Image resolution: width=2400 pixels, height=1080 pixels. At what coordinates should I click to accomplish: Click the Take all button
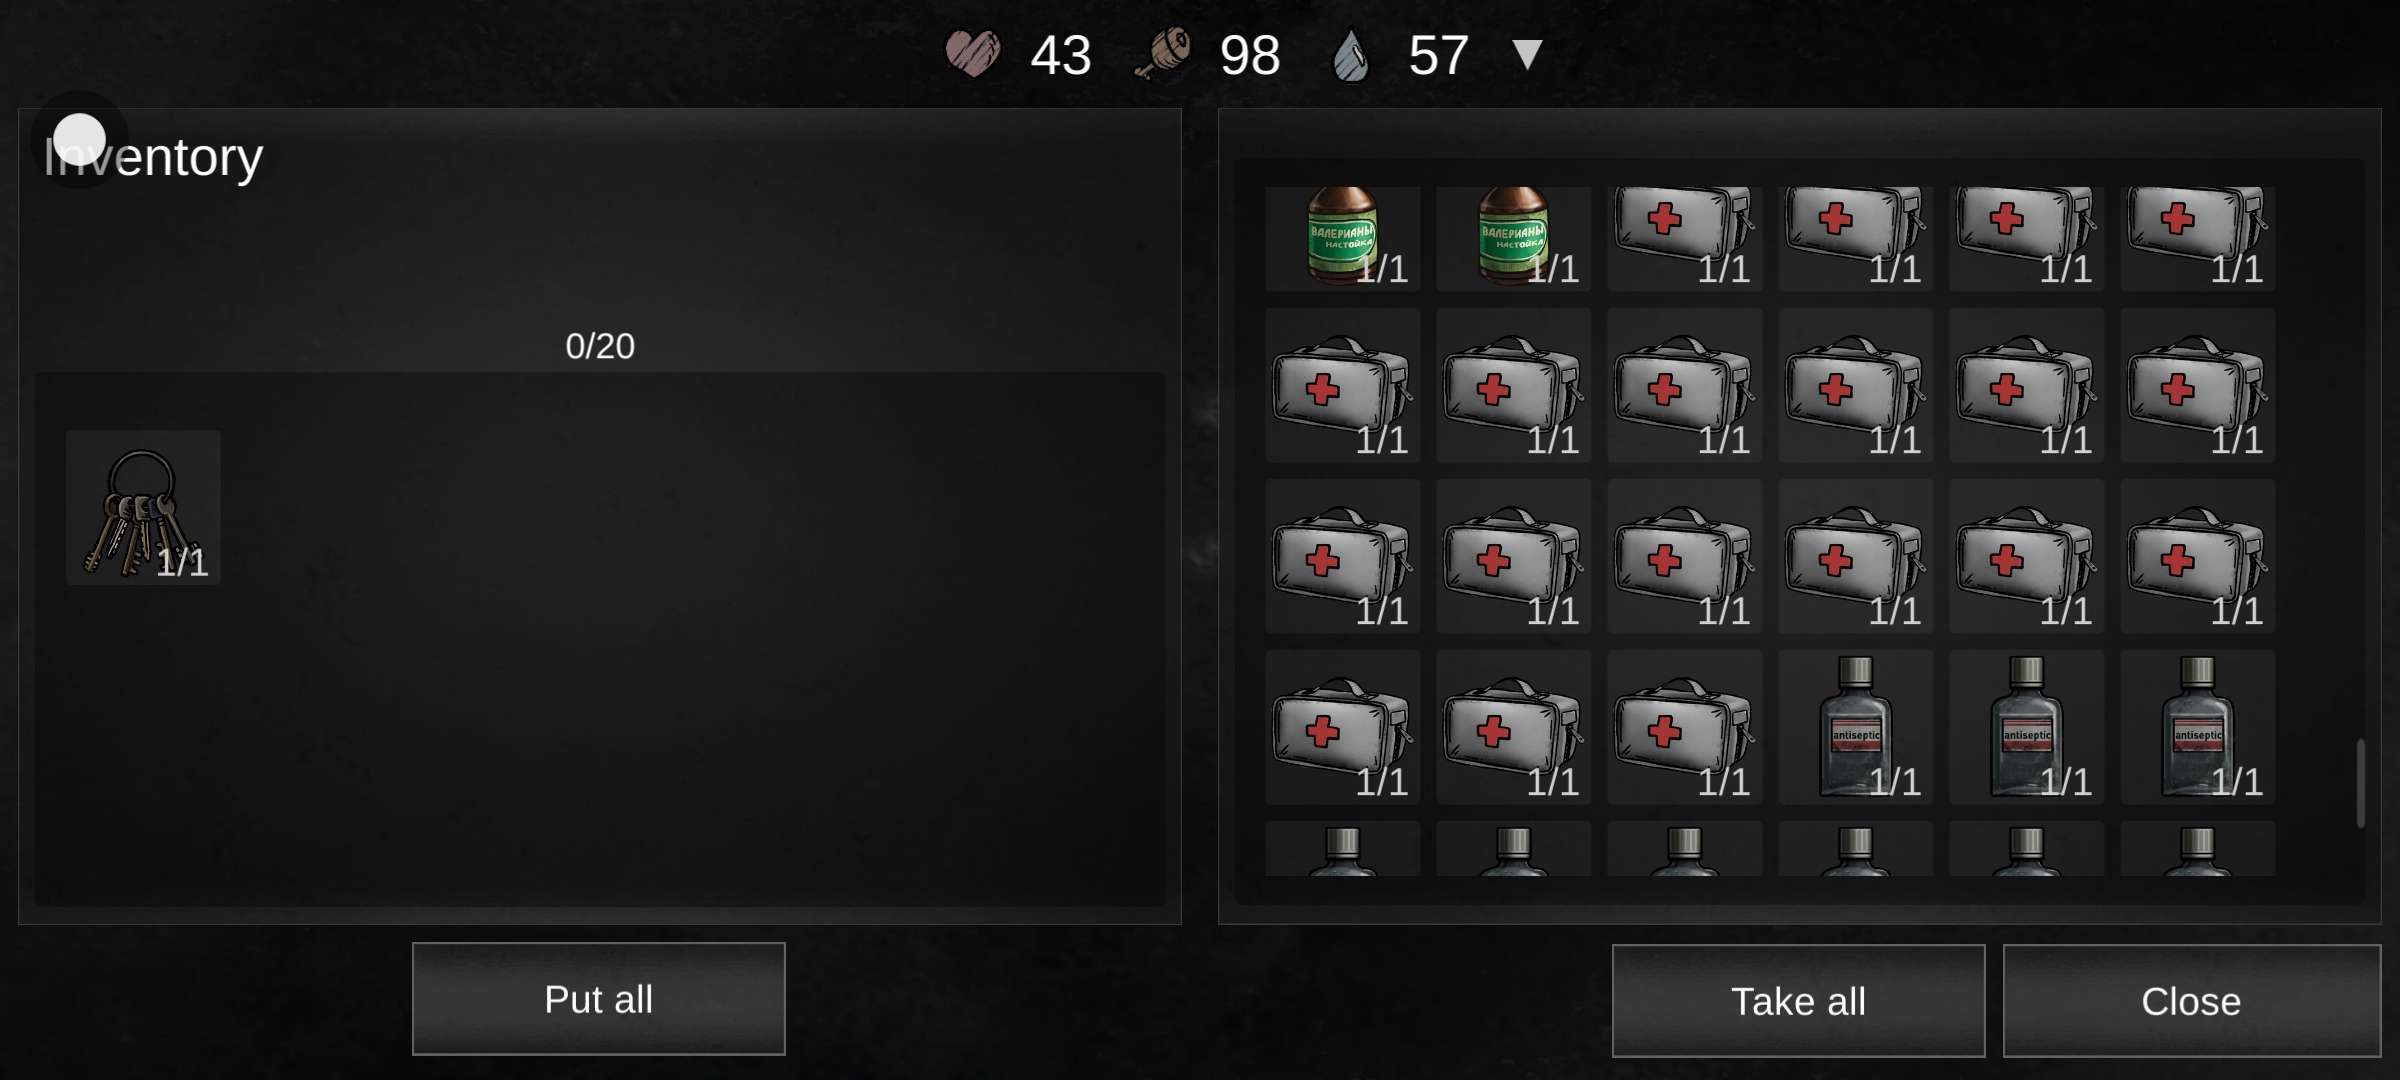(x=1798, y=1001)
